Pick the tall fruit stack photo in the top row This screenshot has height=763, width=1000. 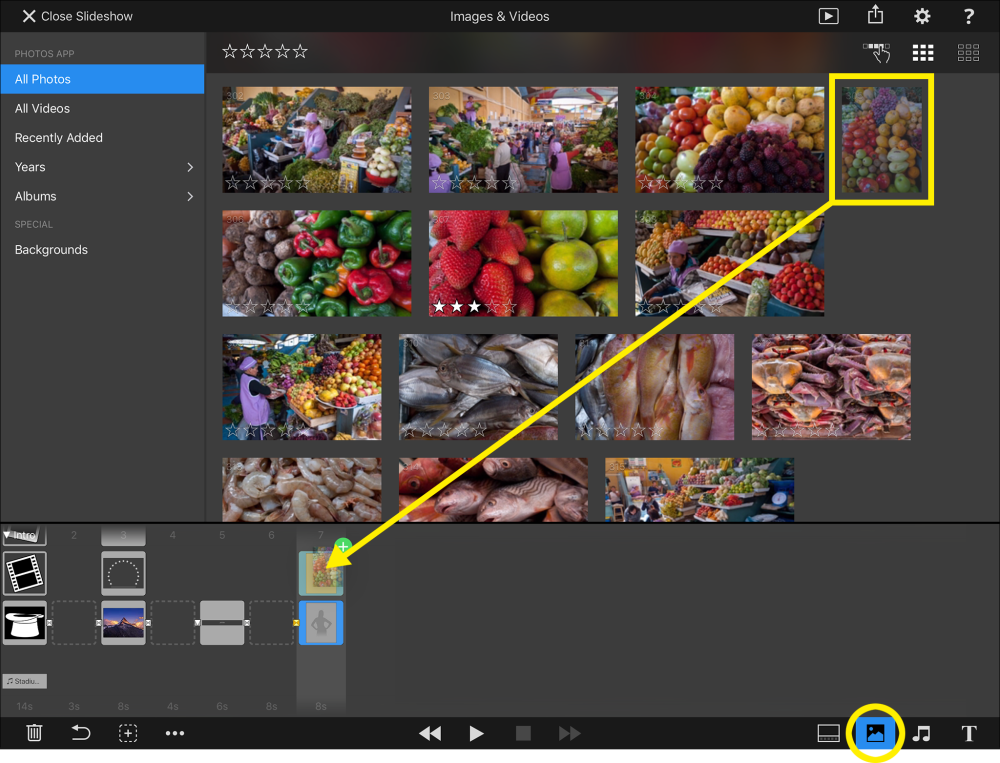click(x=881, y=140)
